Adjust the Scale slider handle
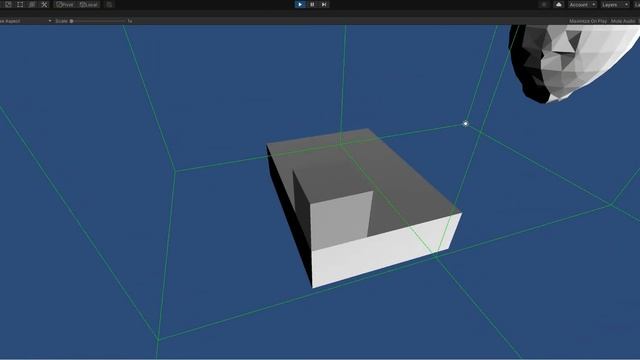 [x=71, y=21]
